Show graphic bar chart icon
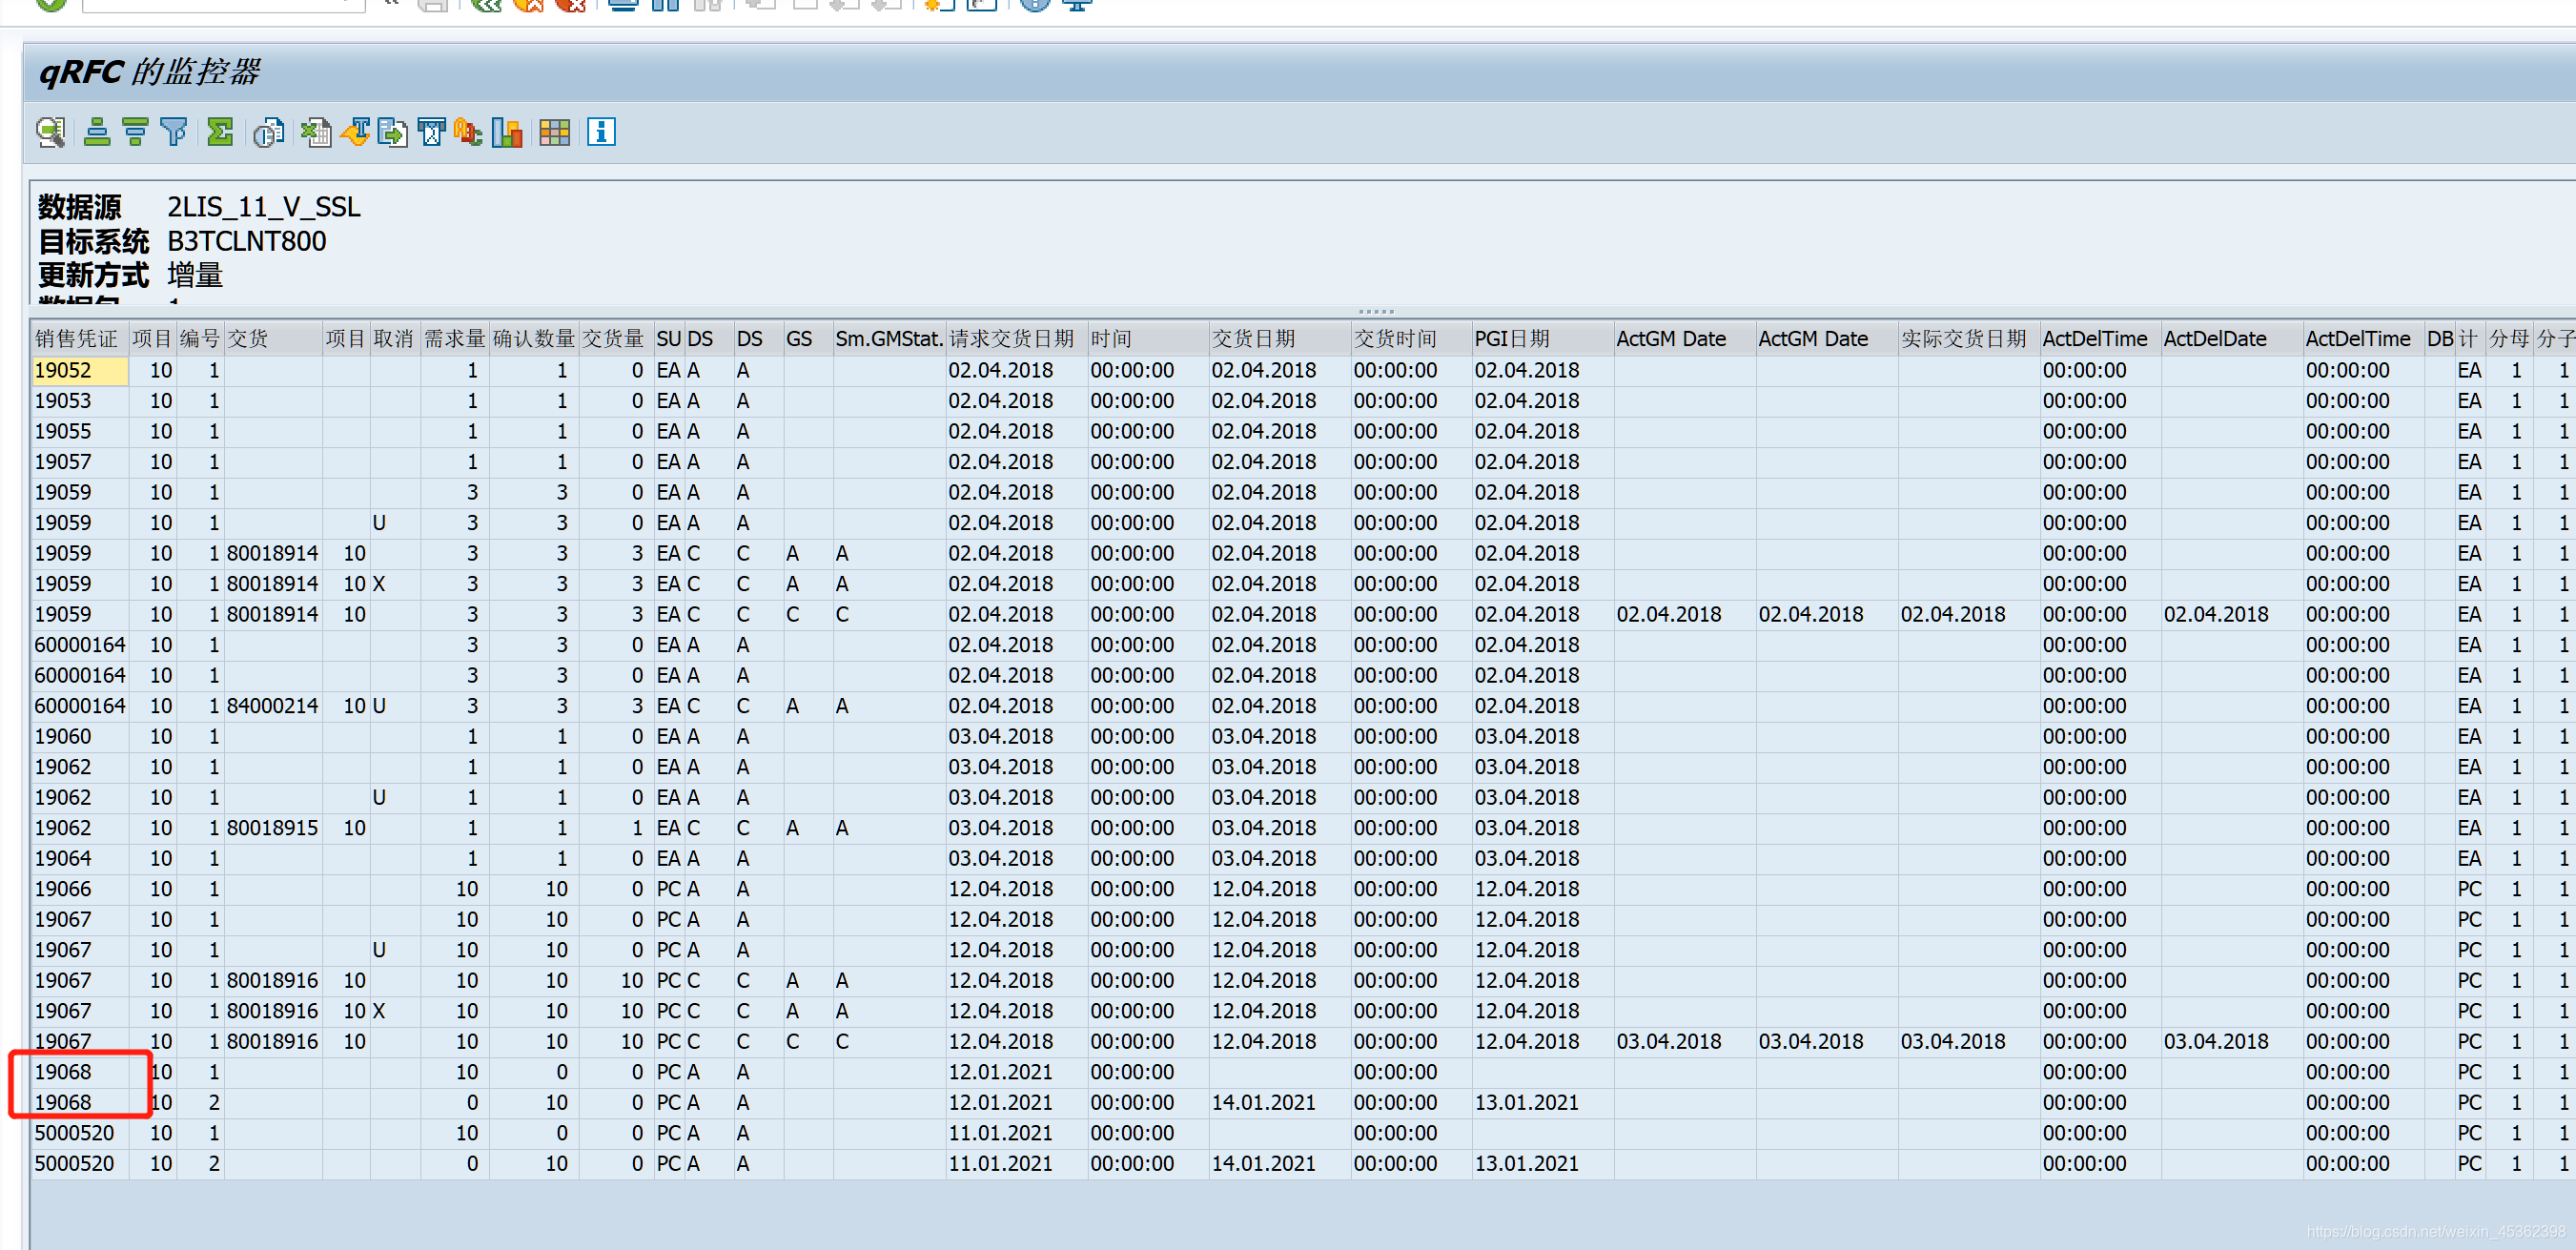Viewport: 2576px width, 1250px height. [508, 132]
